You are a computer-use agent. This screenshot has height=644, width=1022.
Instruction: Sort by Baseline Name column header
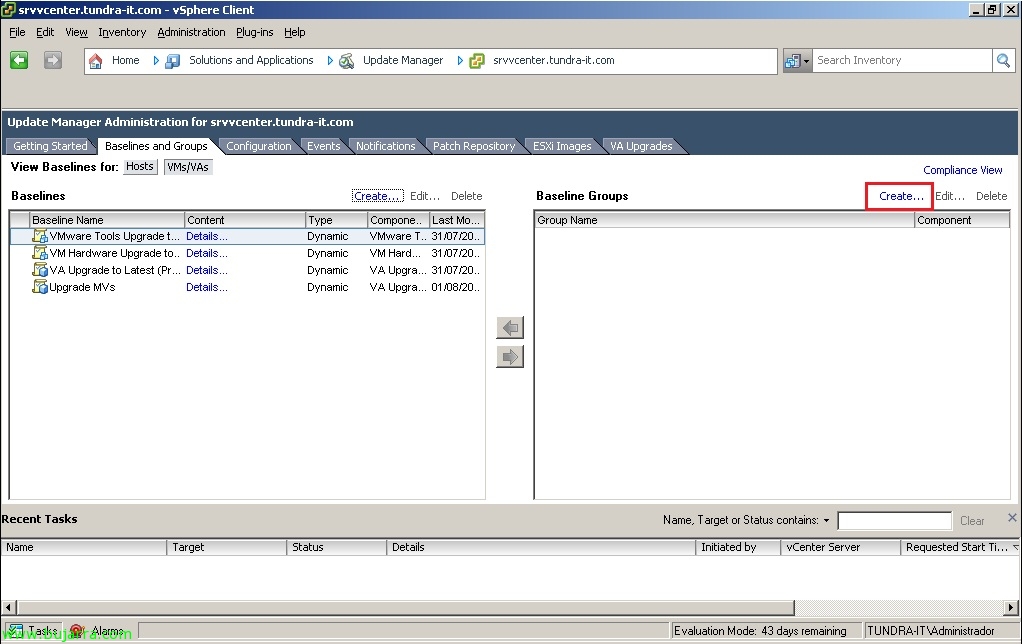coord(107,220)
